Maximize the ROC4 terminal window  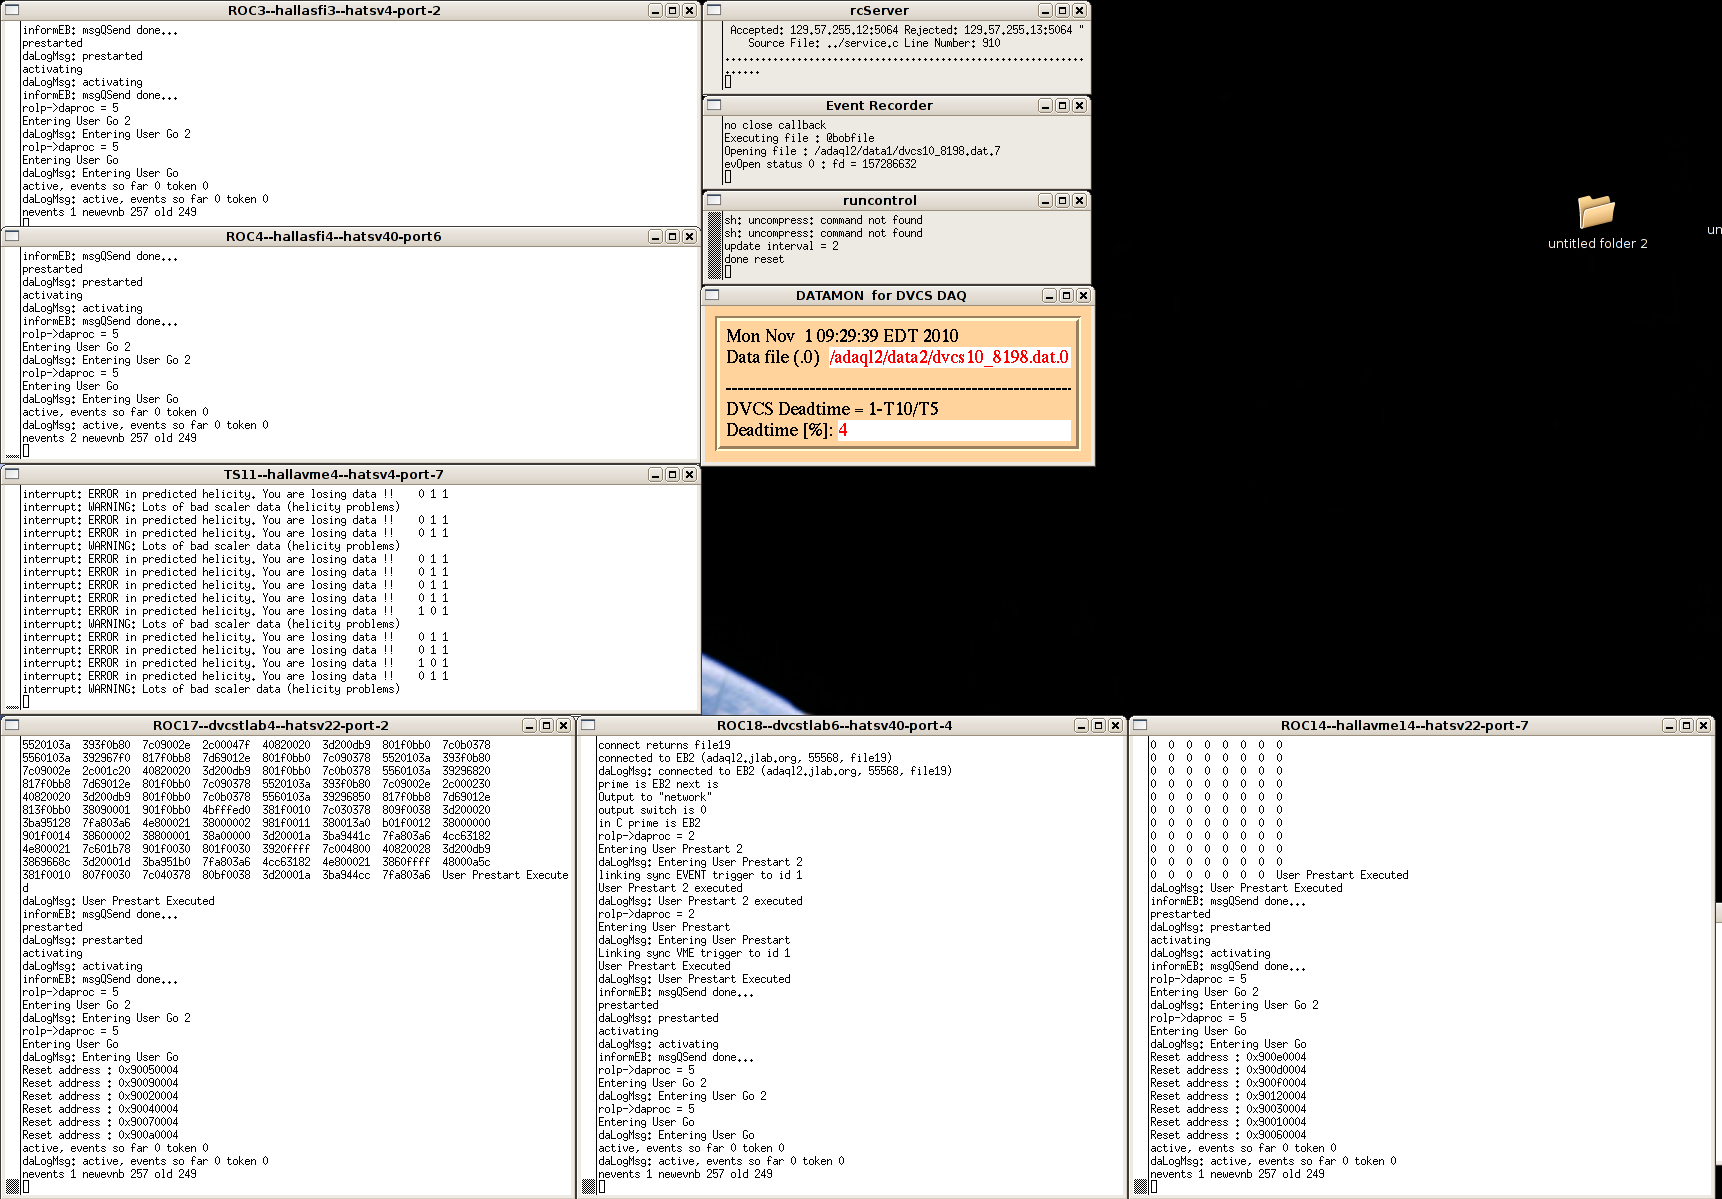(x=672, y=237)
